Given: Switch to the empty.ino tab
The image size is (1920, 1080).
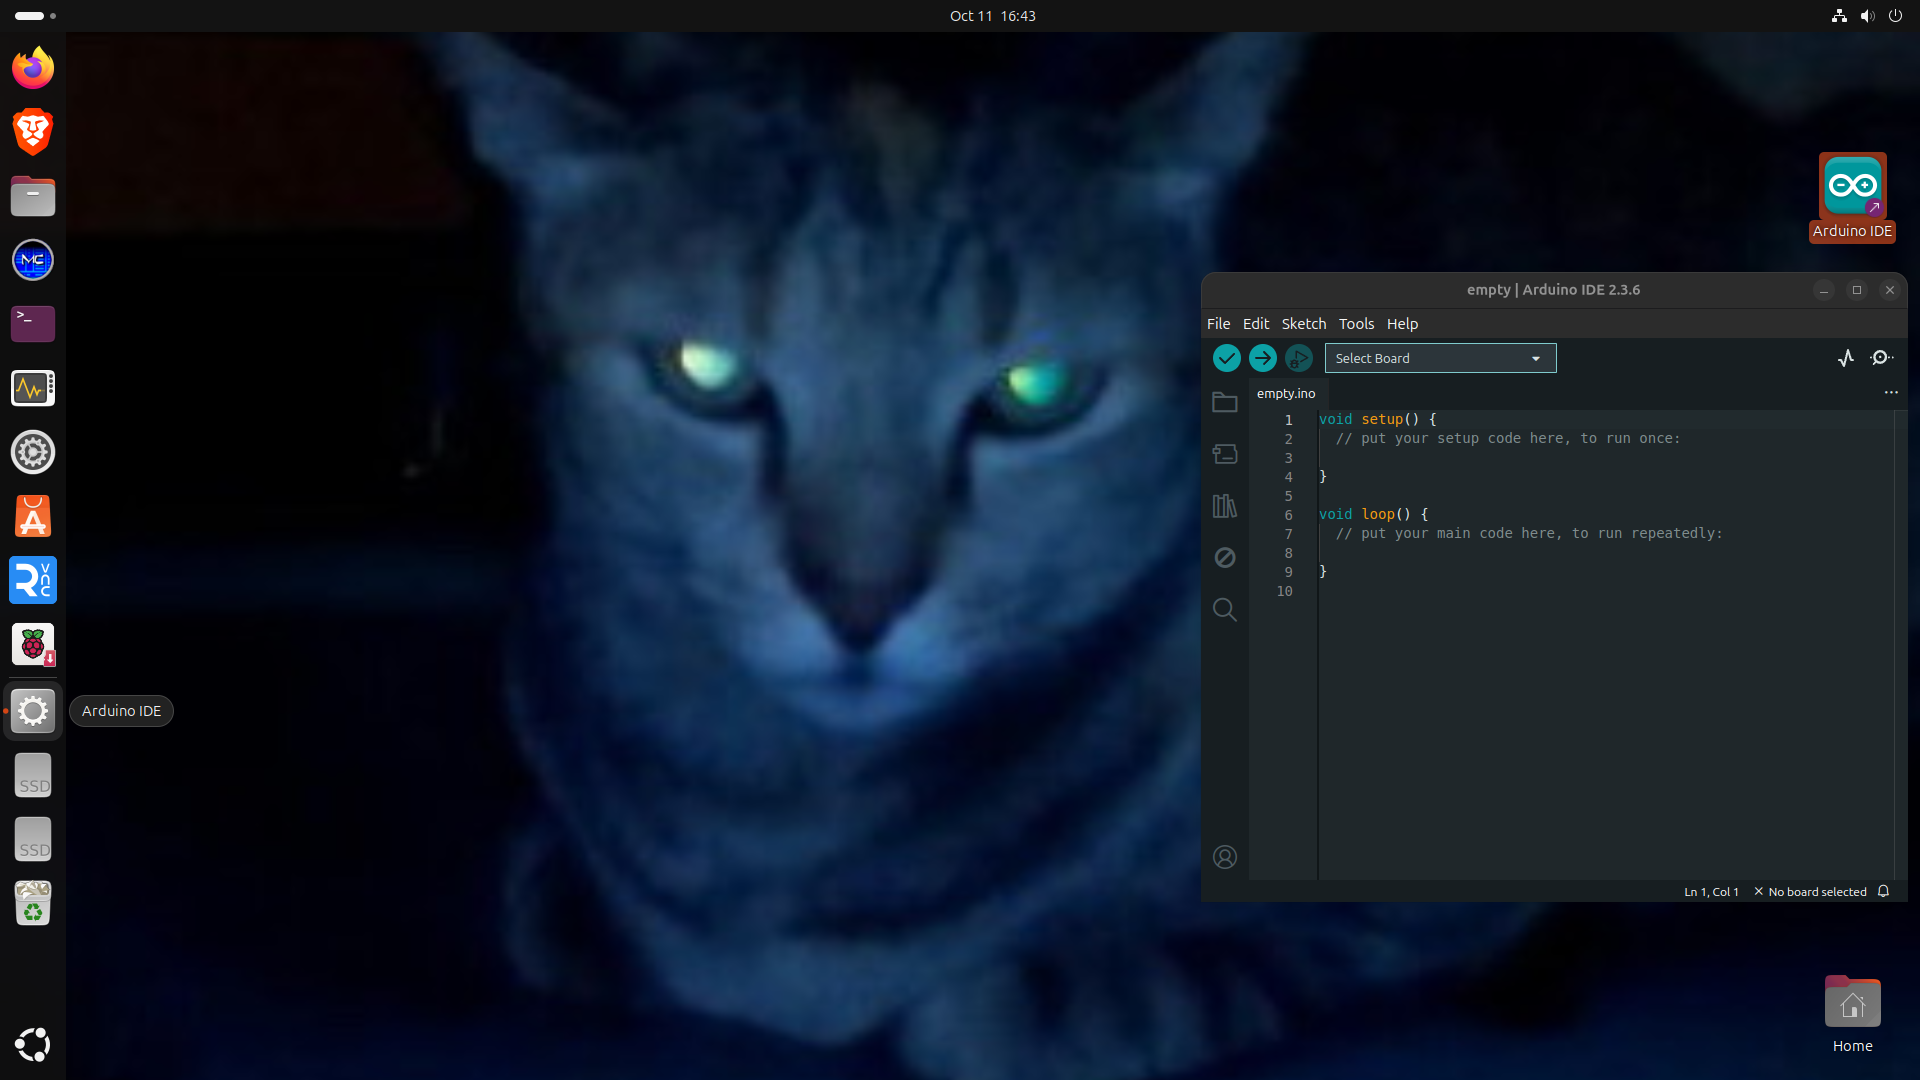Looking at the screenshot, I should tap(1286, 394).
